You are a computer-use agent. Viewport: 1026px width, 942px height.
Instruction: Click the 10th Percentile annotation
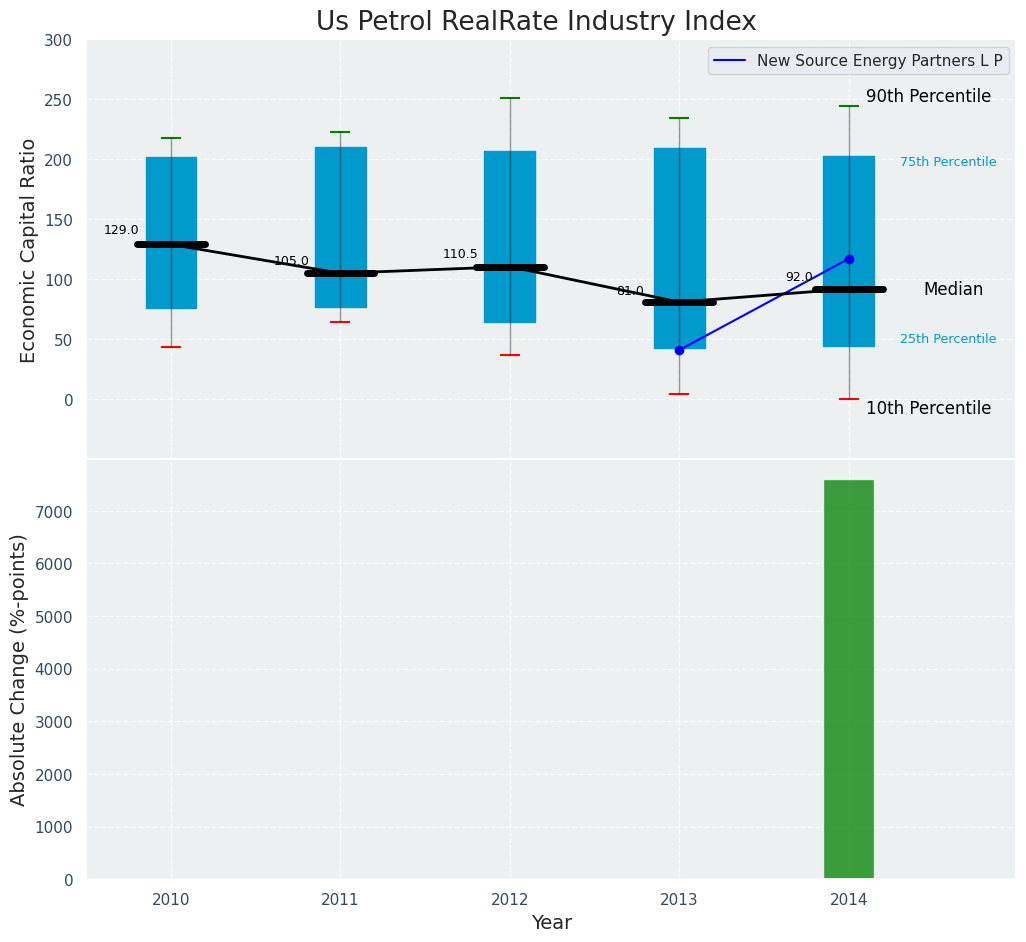[928, 408]
